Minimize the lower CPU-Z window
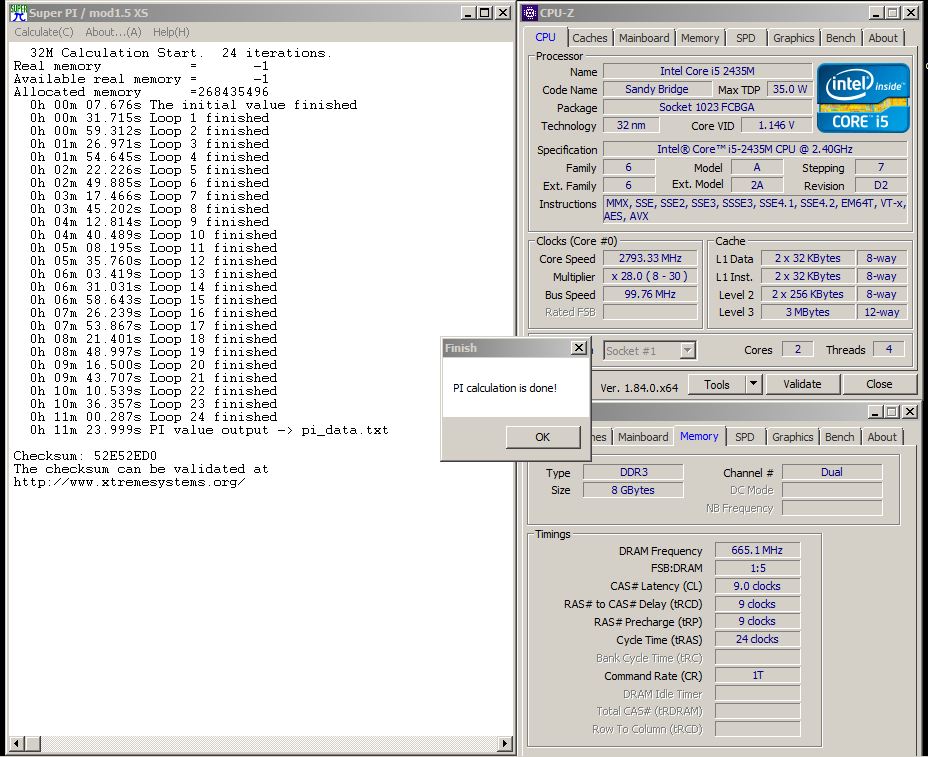 click(x=877, y=411)
